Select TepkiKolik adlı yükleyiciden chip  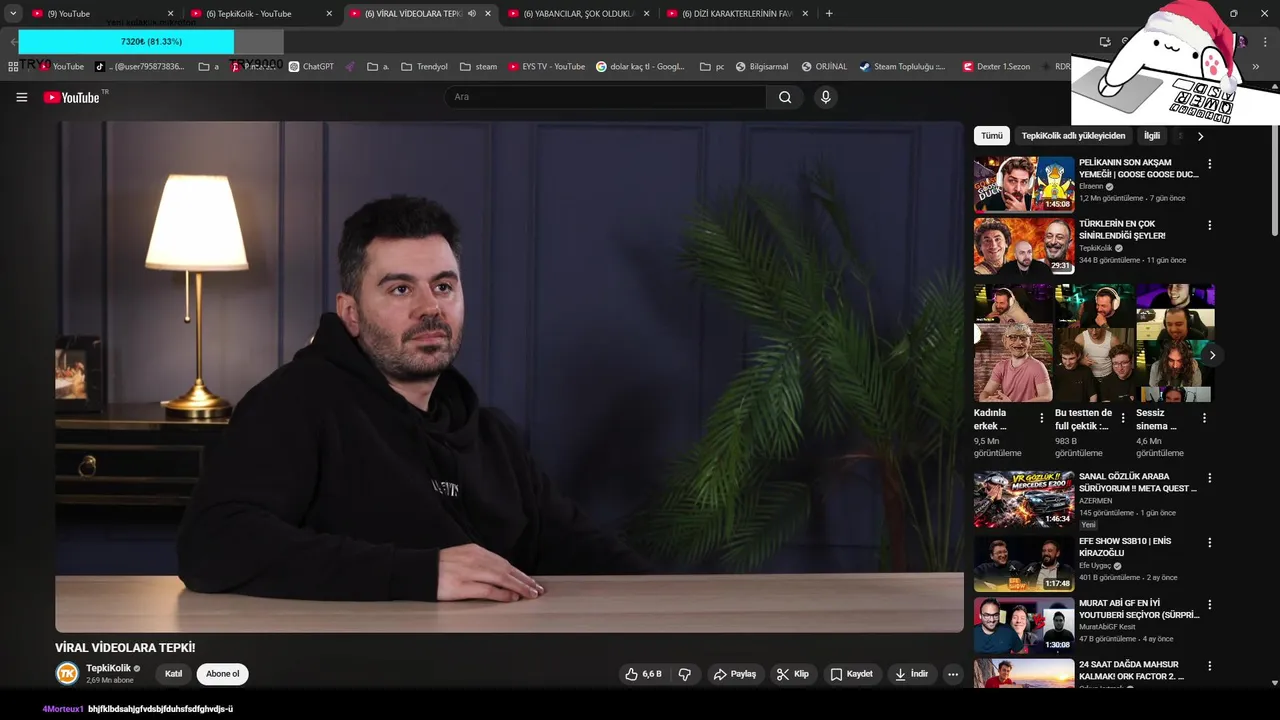click(1073, 136)
